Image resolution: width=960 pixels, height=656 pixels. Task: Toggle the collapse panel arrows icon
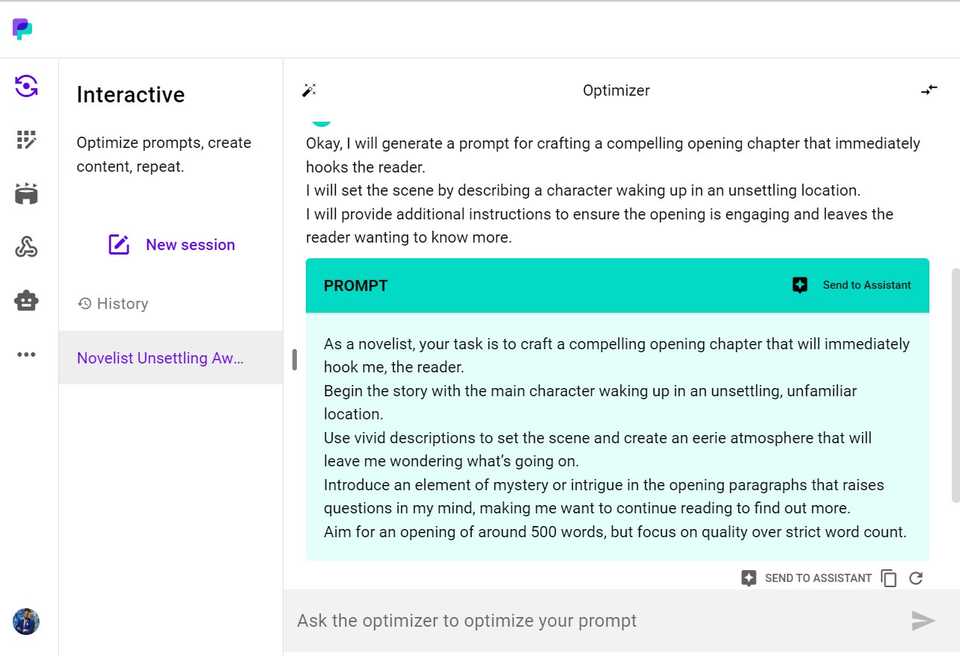pyautogui.click(x=929, y=90)
